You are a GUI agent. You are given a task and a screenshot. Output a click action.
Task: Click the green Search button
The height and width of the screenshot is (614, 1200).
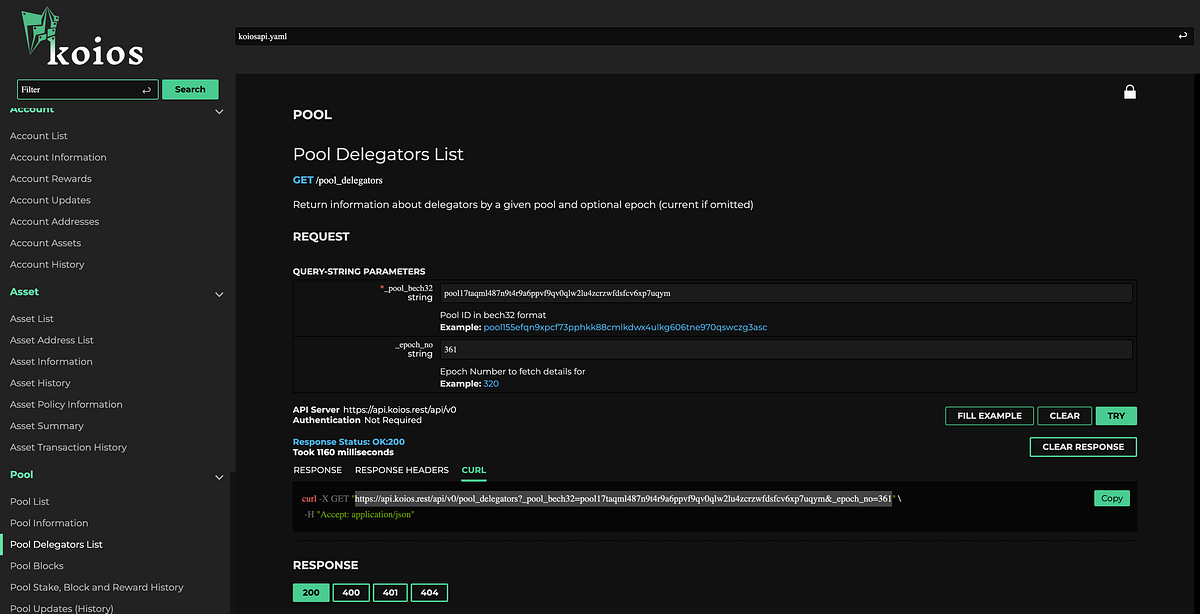pos(190,89)
